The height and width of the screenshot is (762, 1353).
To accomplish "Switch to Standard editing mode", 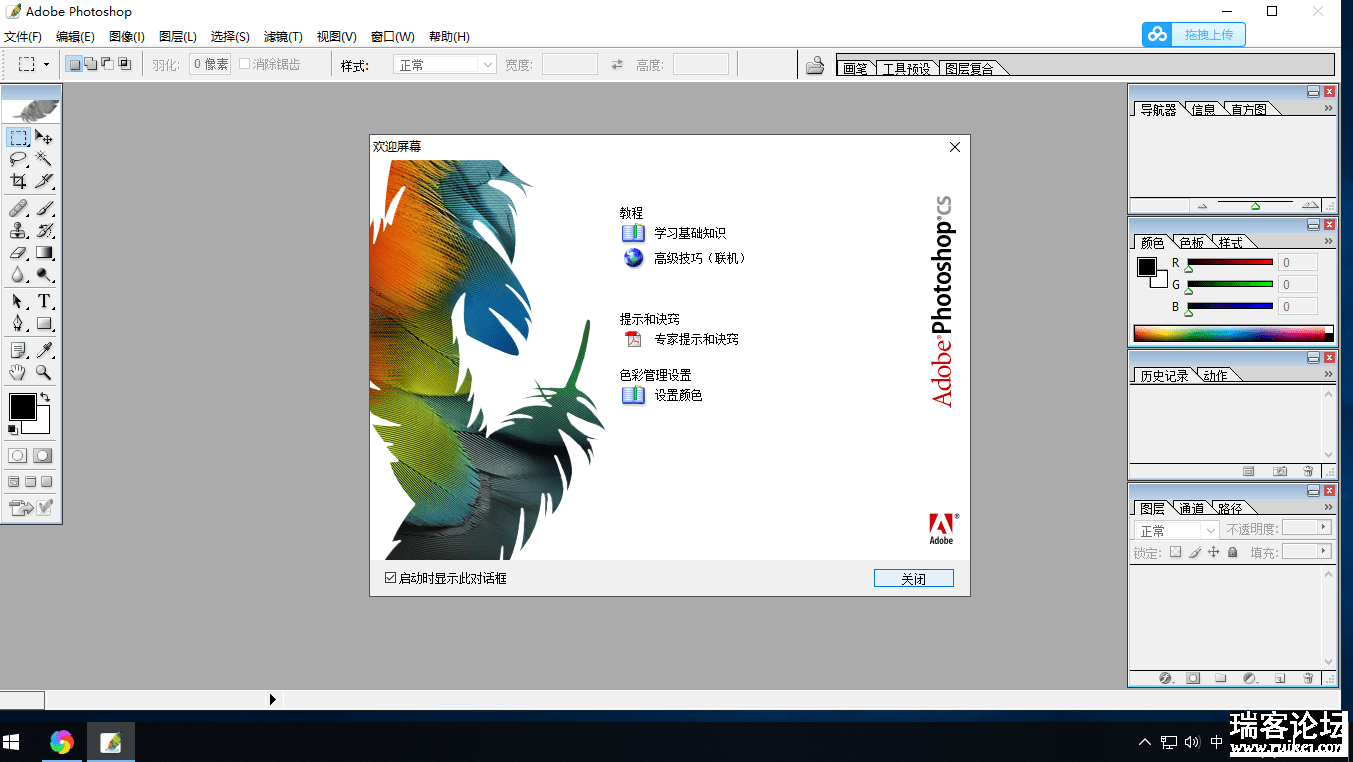I will coord(18,456).
